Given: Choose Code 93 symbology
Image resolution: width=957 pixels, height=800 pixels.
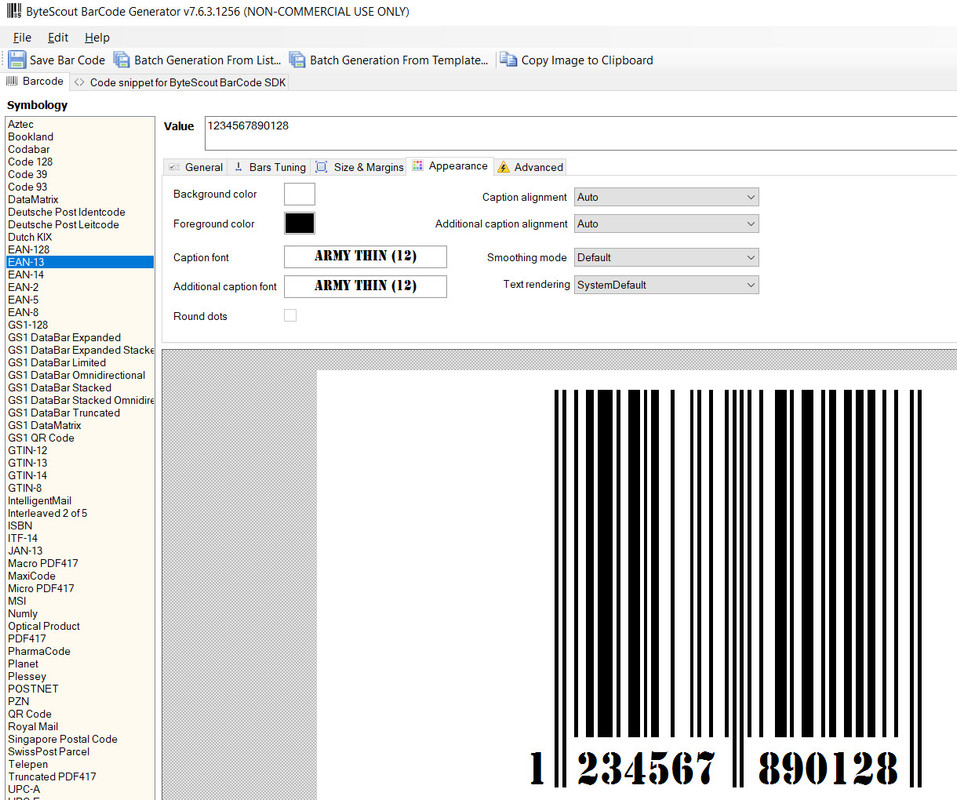Looking at the screenshot, I should [x=27, y=187].
